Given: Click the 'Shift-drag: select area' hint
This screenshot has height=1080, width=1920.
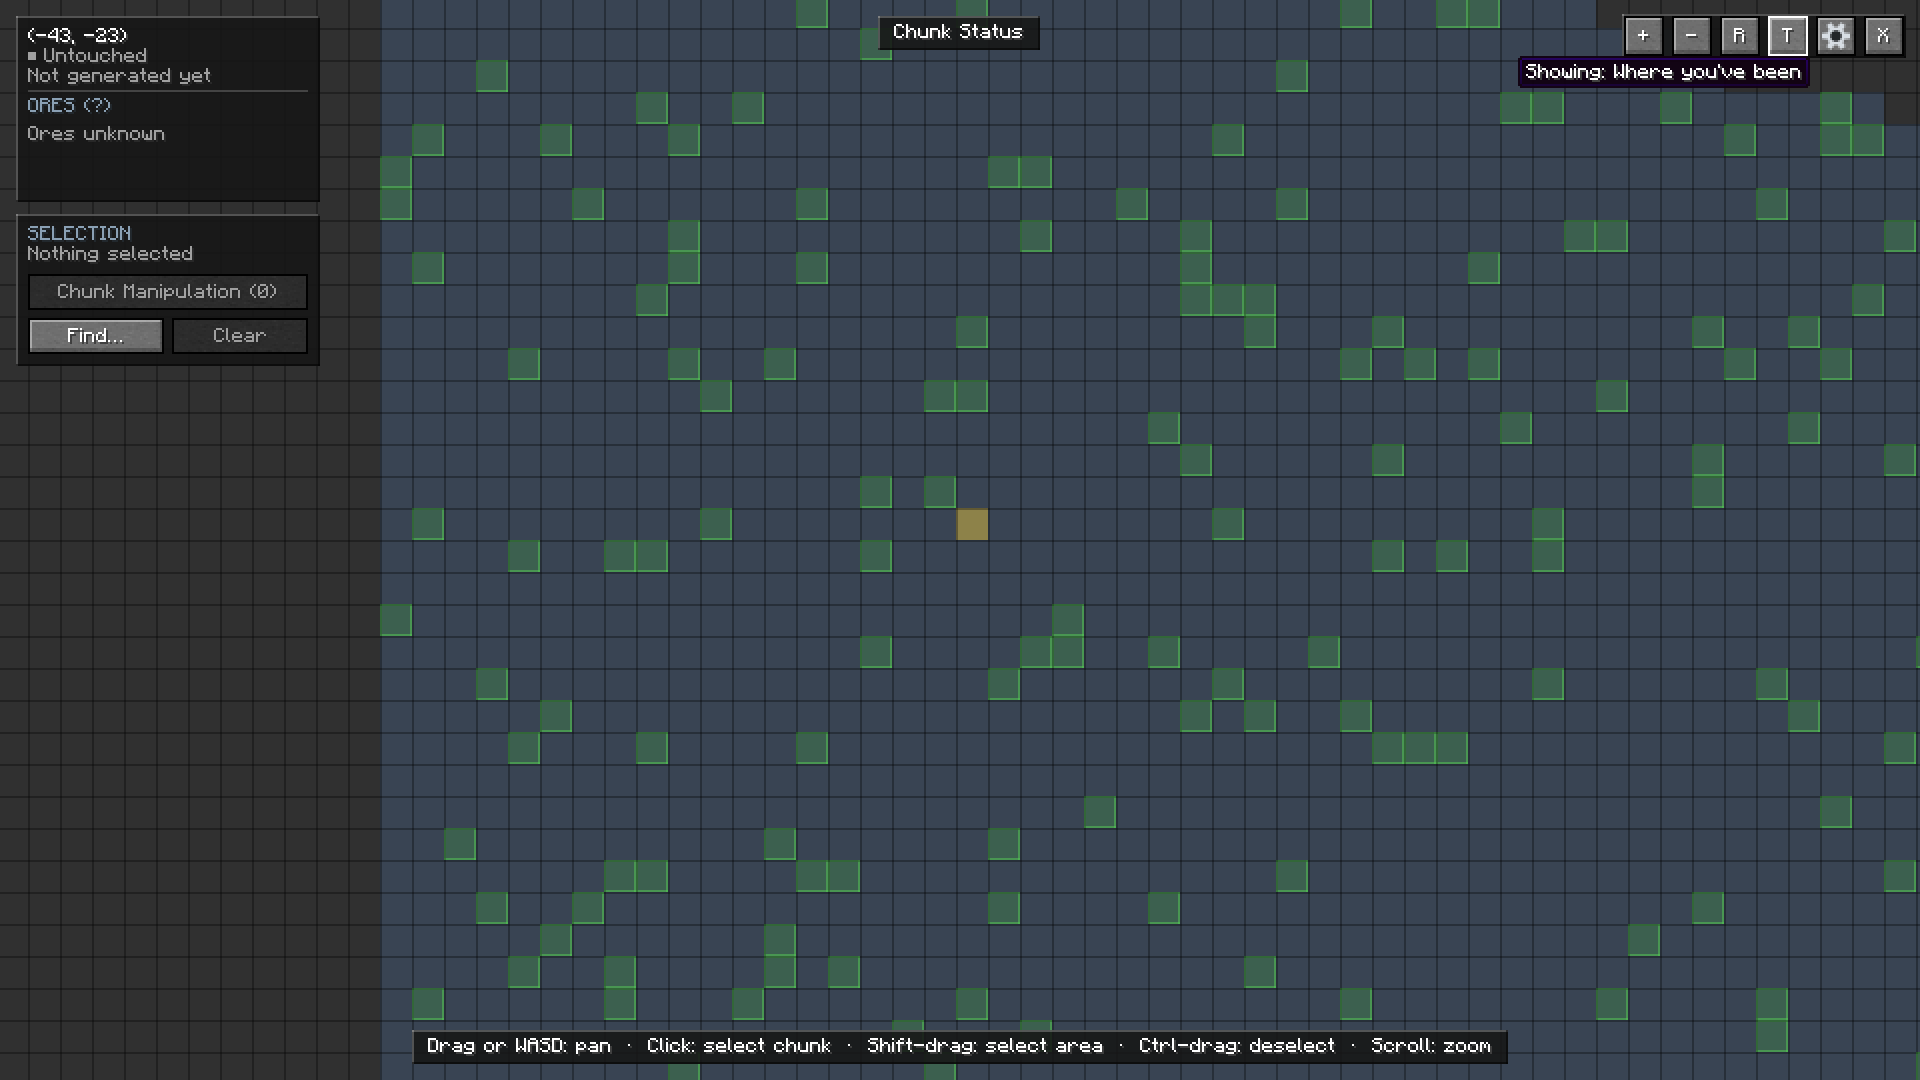Looking at the screenshot, I should (985, 1046).
